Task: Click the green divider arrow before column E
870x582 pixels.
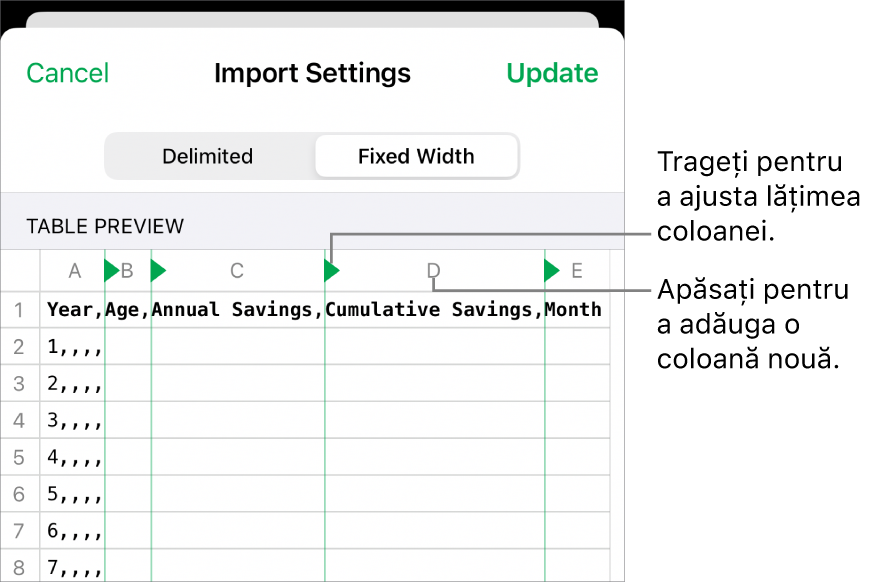Action: (552, 270)
